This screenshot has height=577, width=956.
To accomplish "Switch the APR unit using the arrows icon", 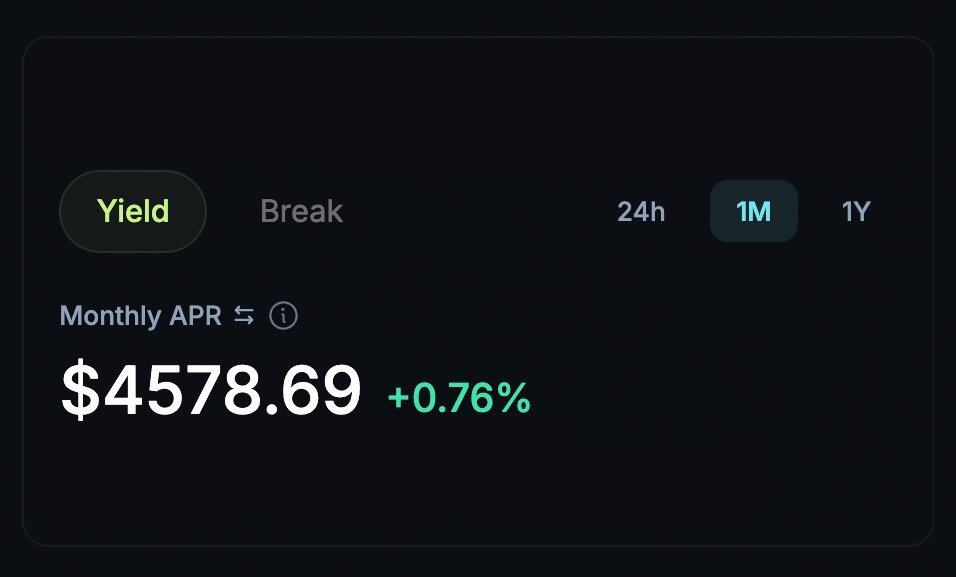I will [x=244, y=316].
